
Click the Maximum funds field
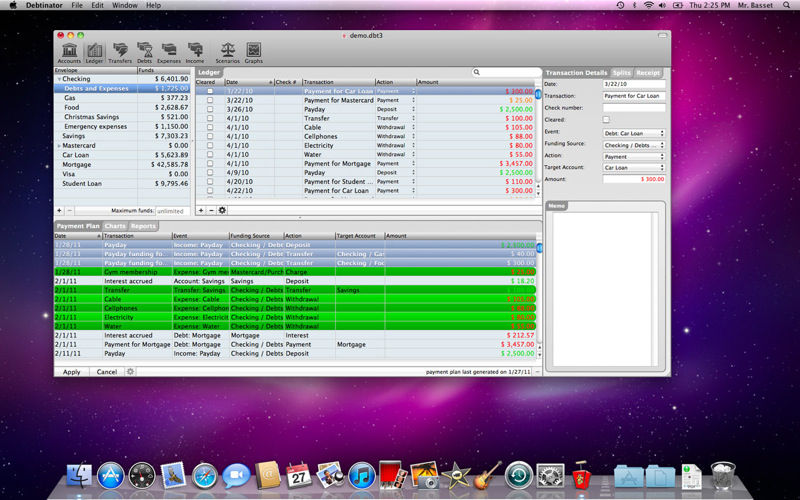(172, 211)
